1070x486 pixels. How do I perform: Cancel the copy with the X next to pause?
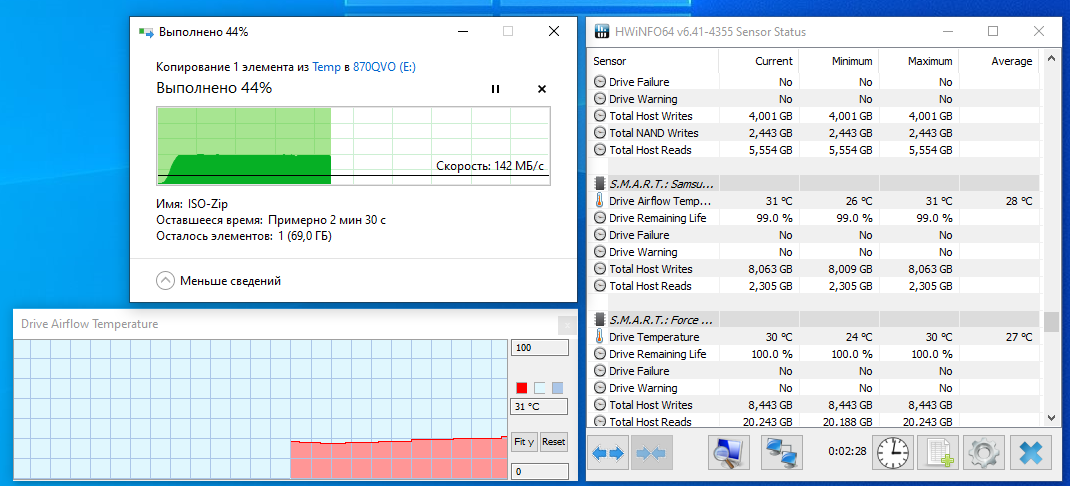point(542,89)
